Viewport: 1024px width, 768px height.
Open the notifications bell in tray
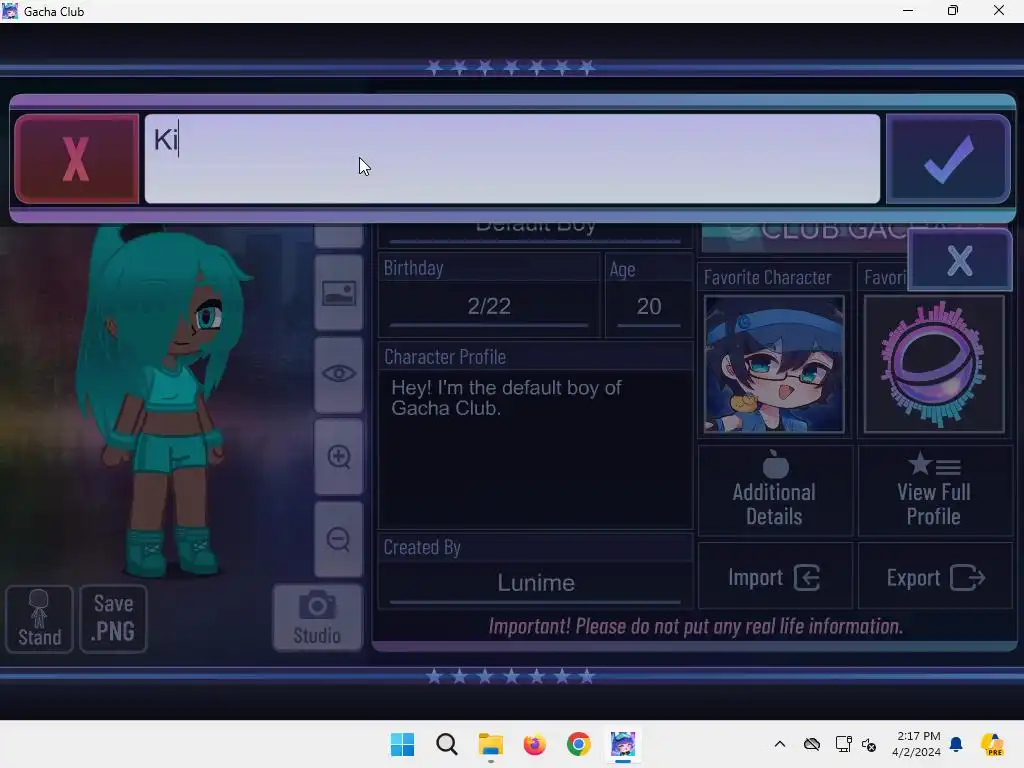(956, 744)
